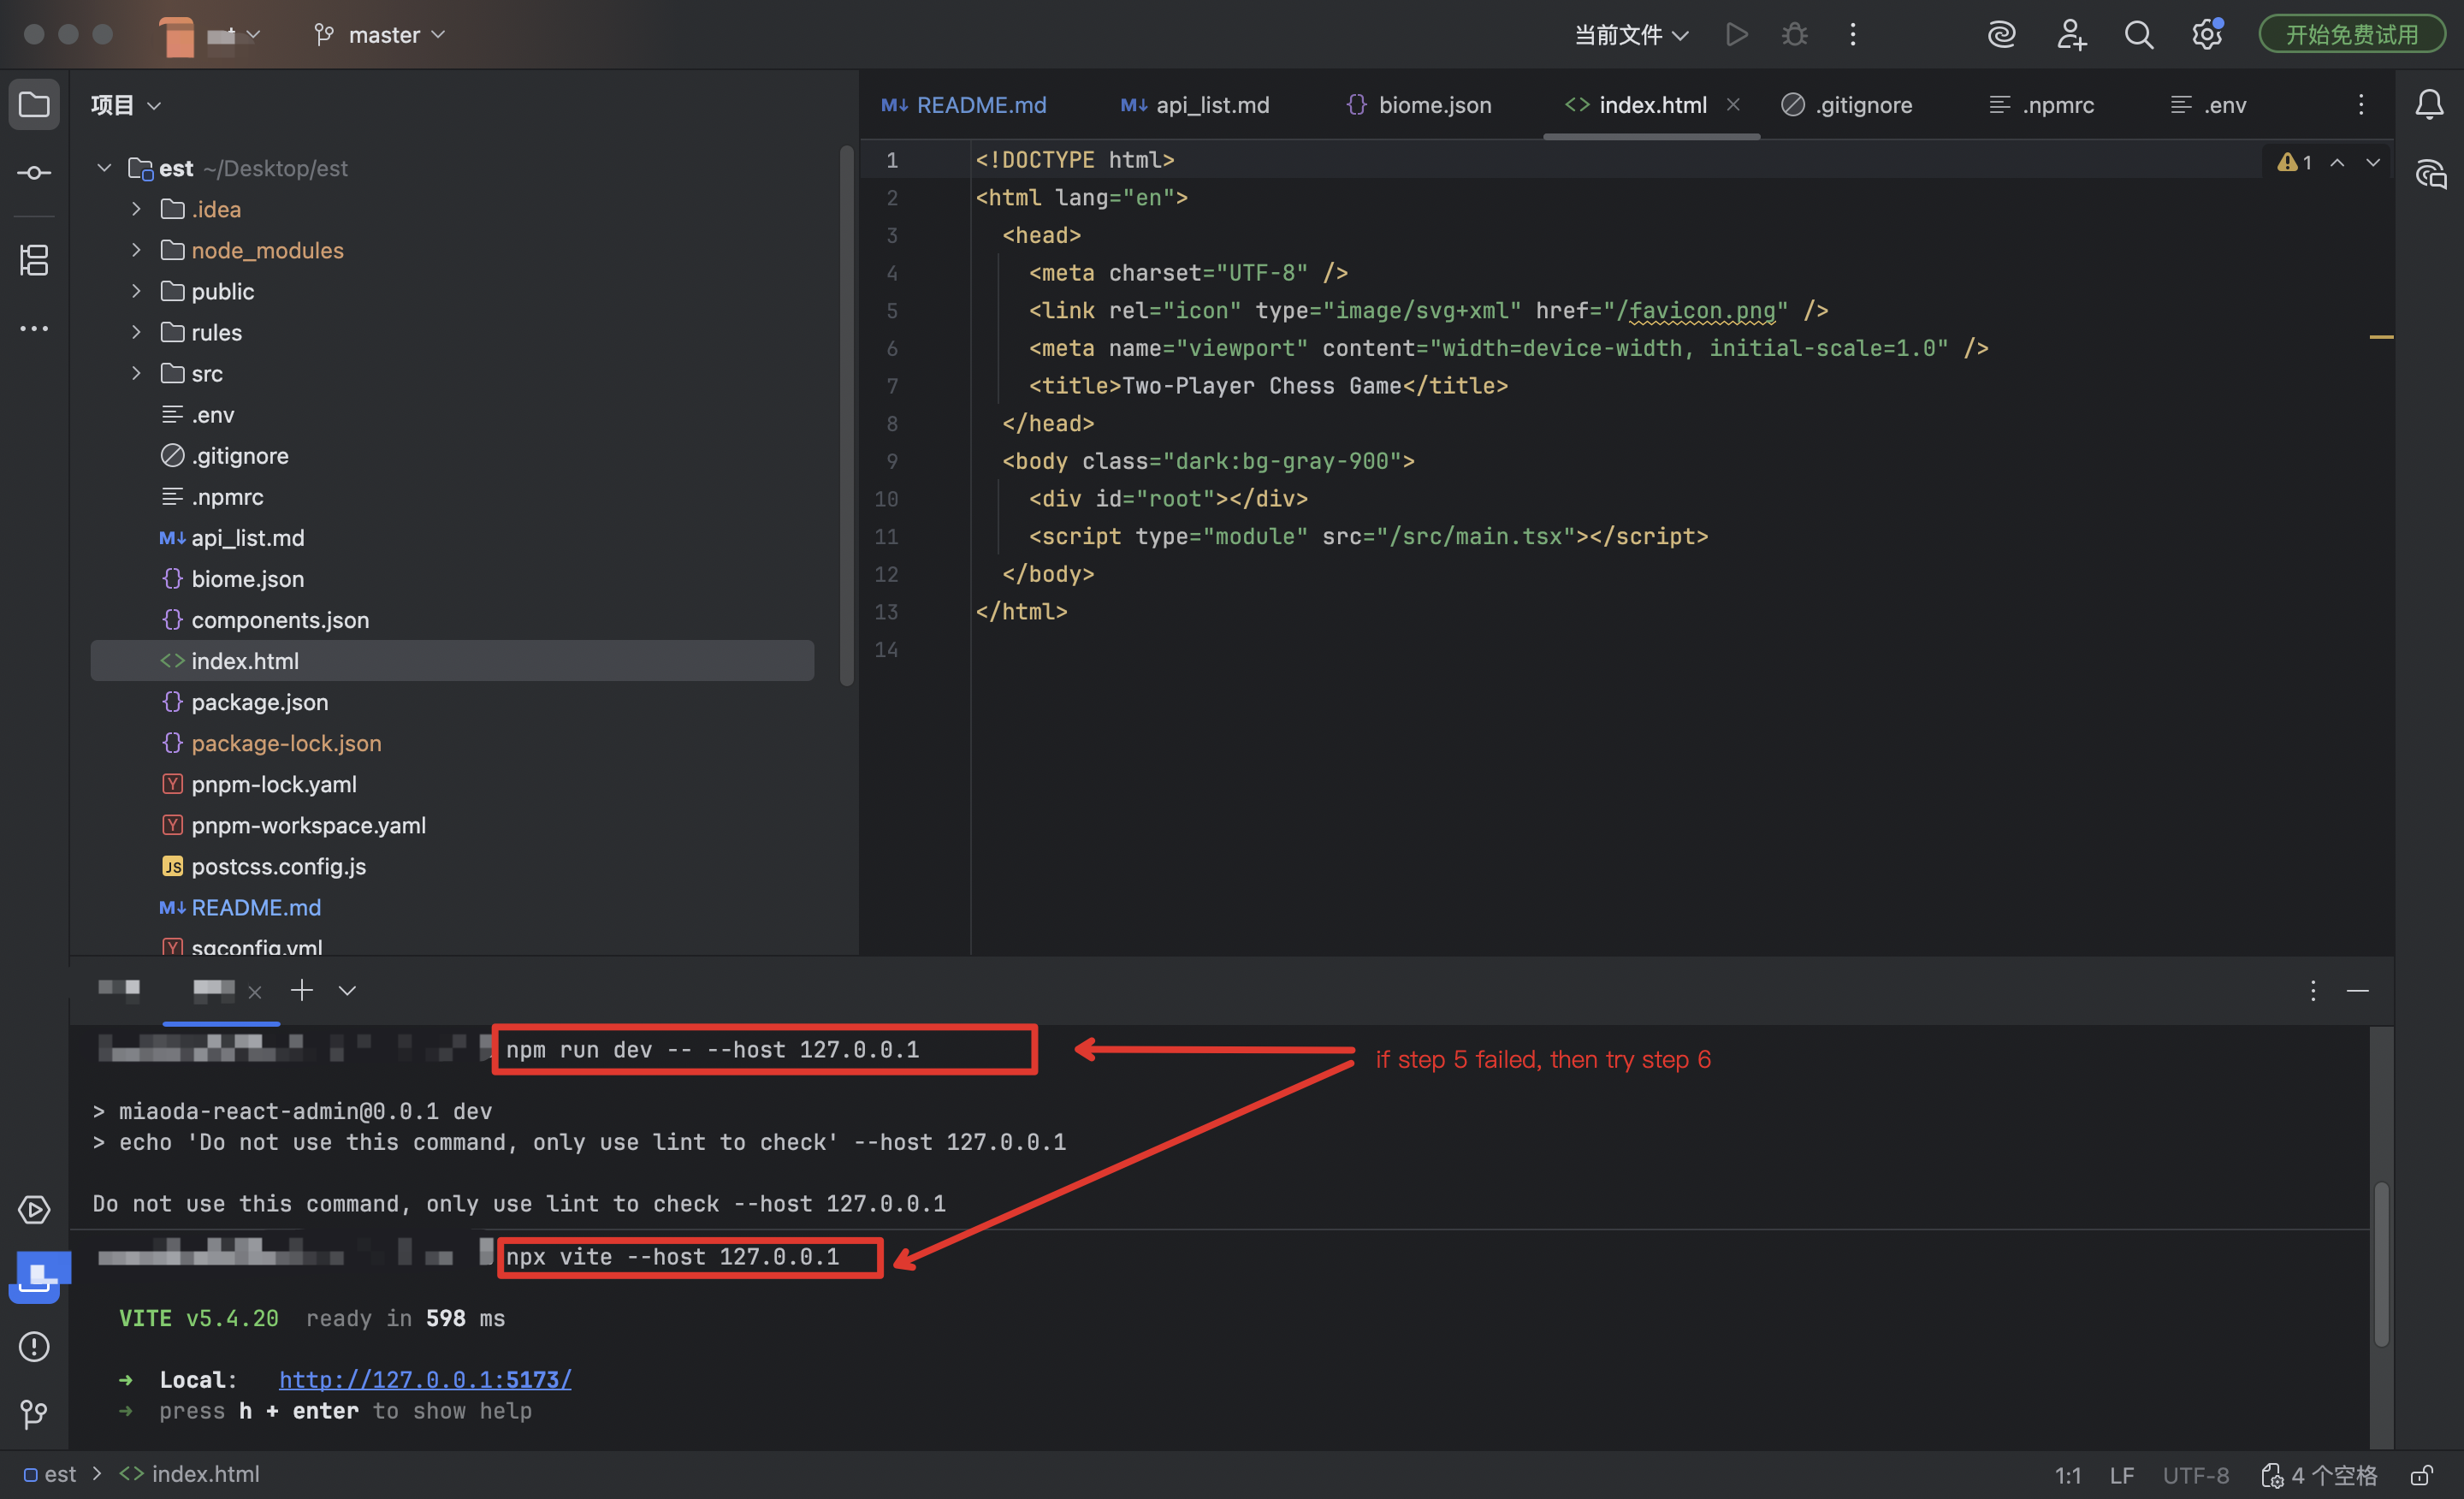Open Search Everywhere magnifier icon

pos(2138,35)
